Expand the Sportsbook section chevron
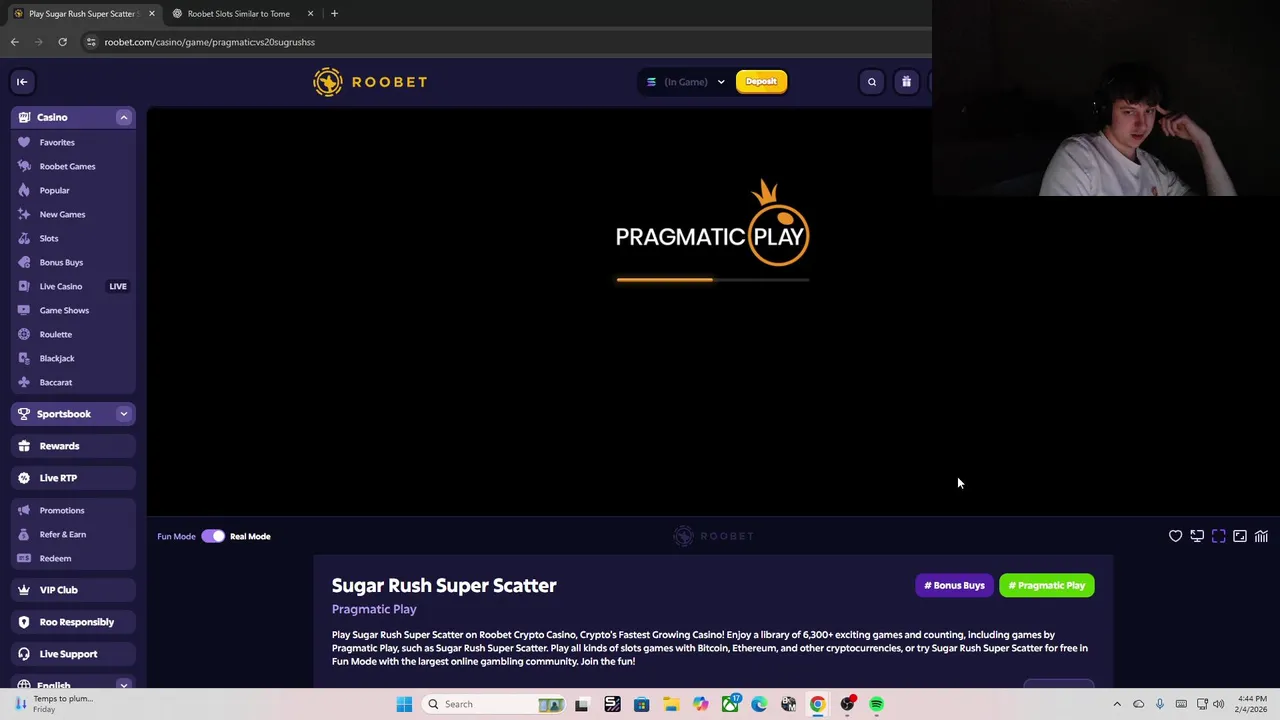 click(x=124, y=414)
